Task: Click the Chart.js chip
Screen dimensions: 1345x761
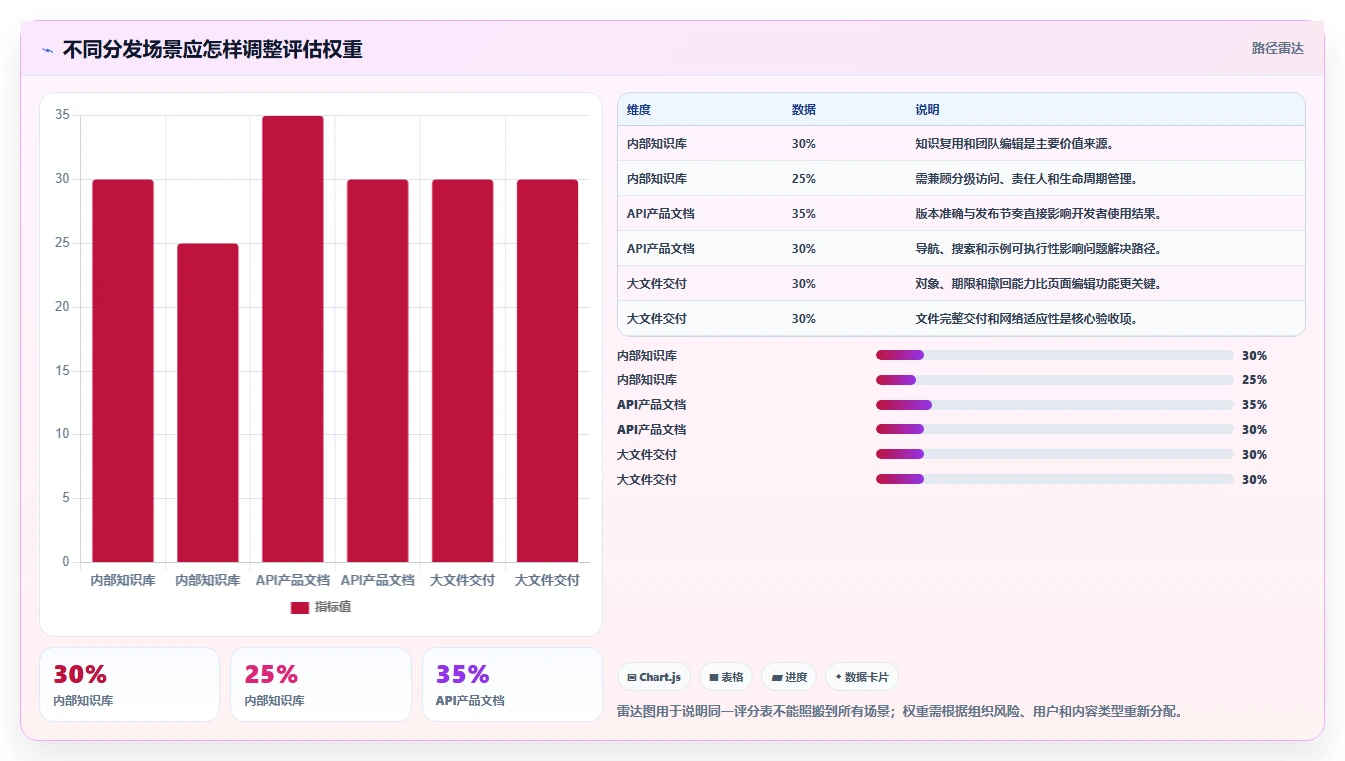Action: 654,677
